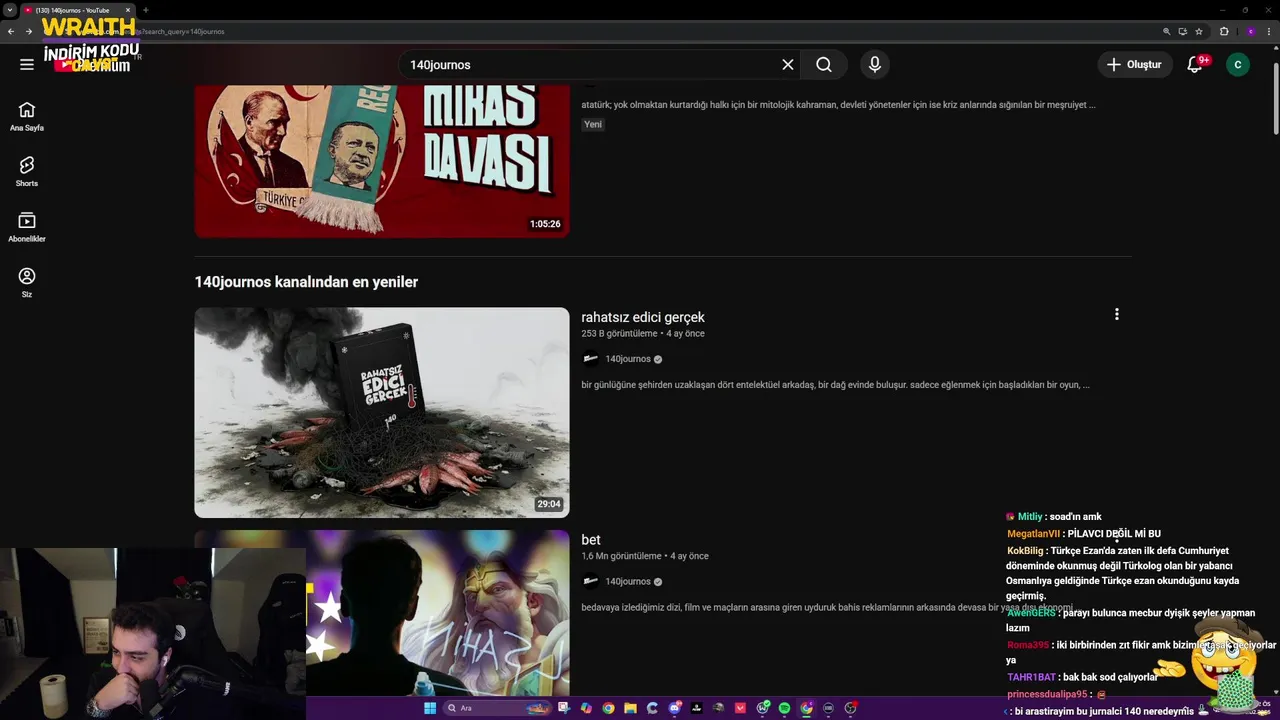Open options menu for rahatsız edici gerçek

(1117, 314)
